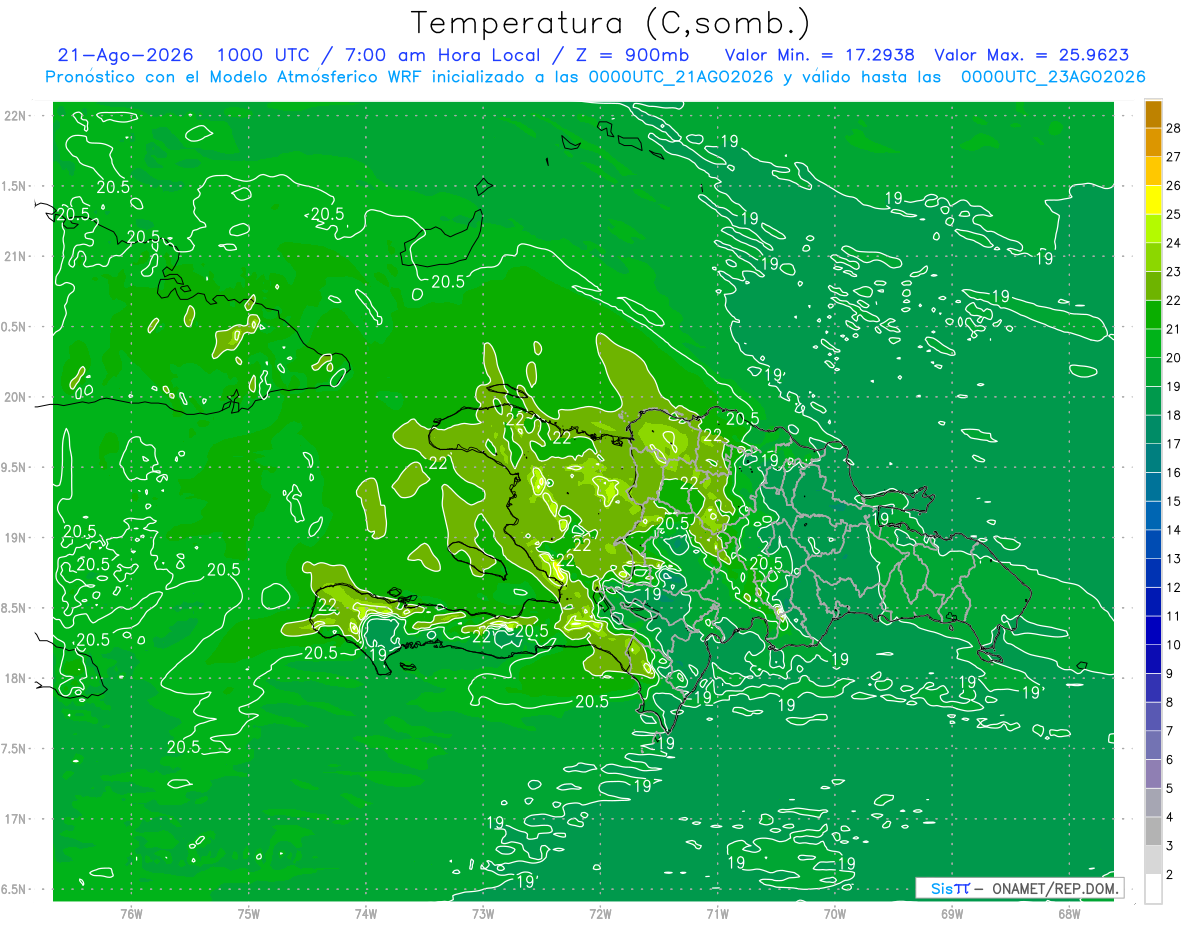The width and height of the screenshot is (1200, 927).
Task: Pick the colorbar swatch between 21 and 22
Action: tap(1153, 315)
